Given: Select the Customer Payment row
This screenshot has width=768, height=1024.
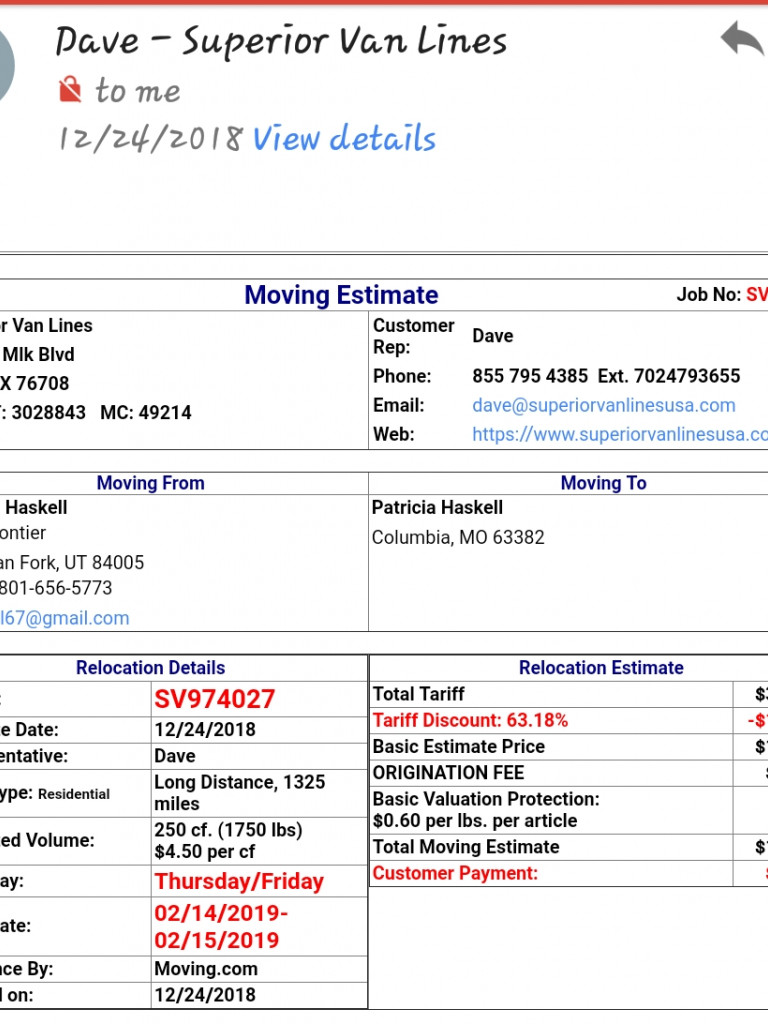Looking at the screenshot, I should point(569,873).
